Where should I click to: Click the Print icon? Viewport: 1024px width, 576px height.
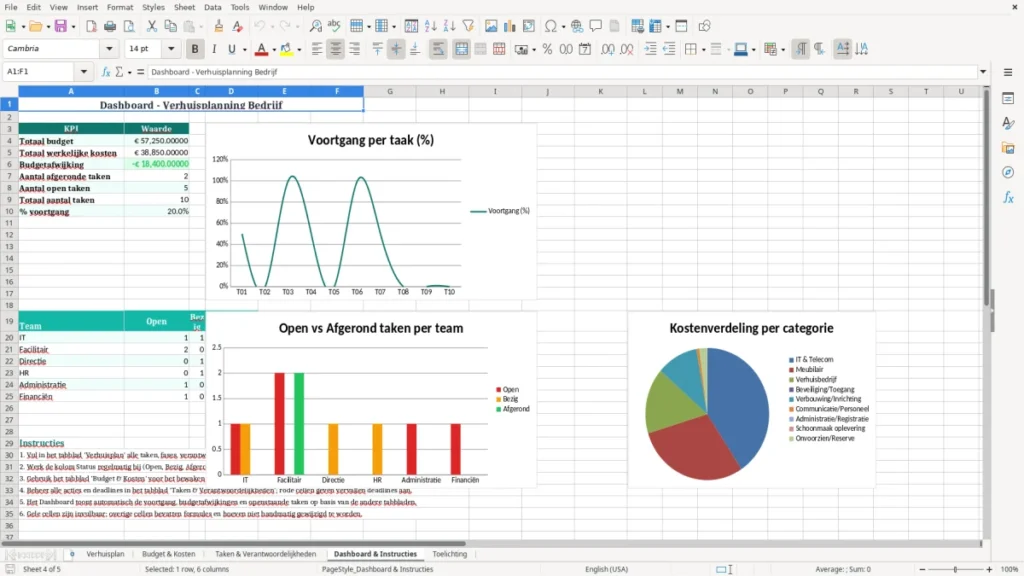pos(110,26)
